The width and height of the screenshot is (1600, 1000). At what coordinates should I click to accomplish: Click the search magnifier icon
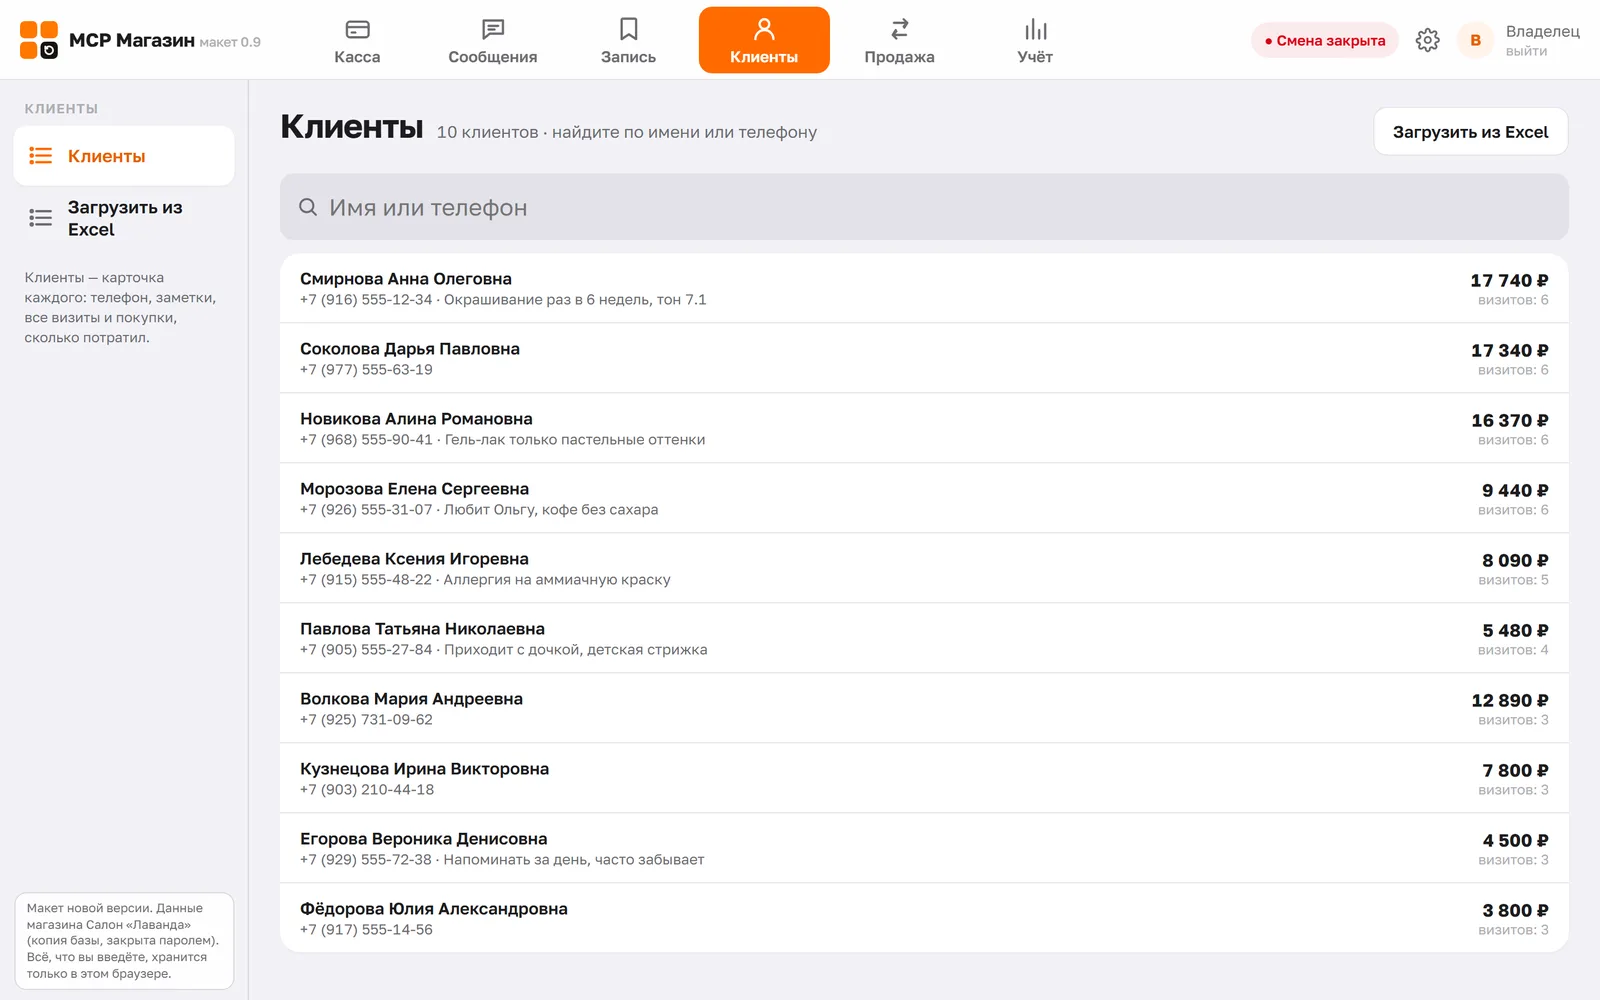[x=308, y=207]
